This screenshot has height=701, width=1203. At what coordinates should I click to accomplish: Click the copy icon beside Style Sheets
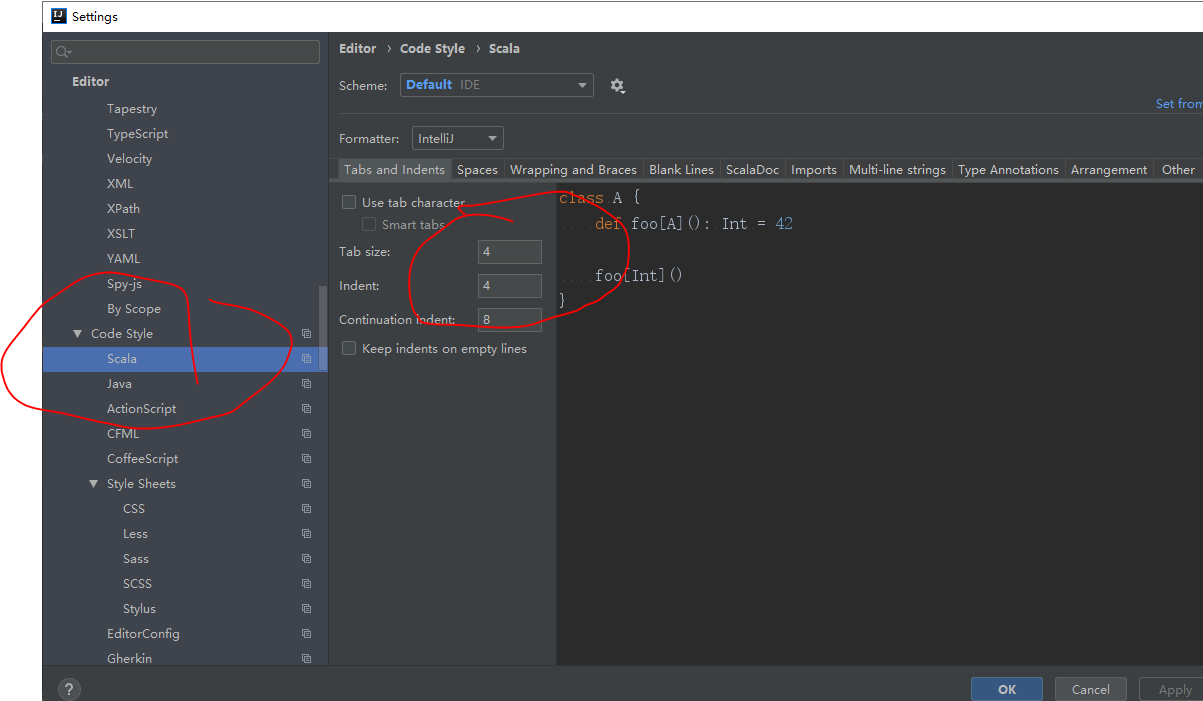[x=306, y=484]
